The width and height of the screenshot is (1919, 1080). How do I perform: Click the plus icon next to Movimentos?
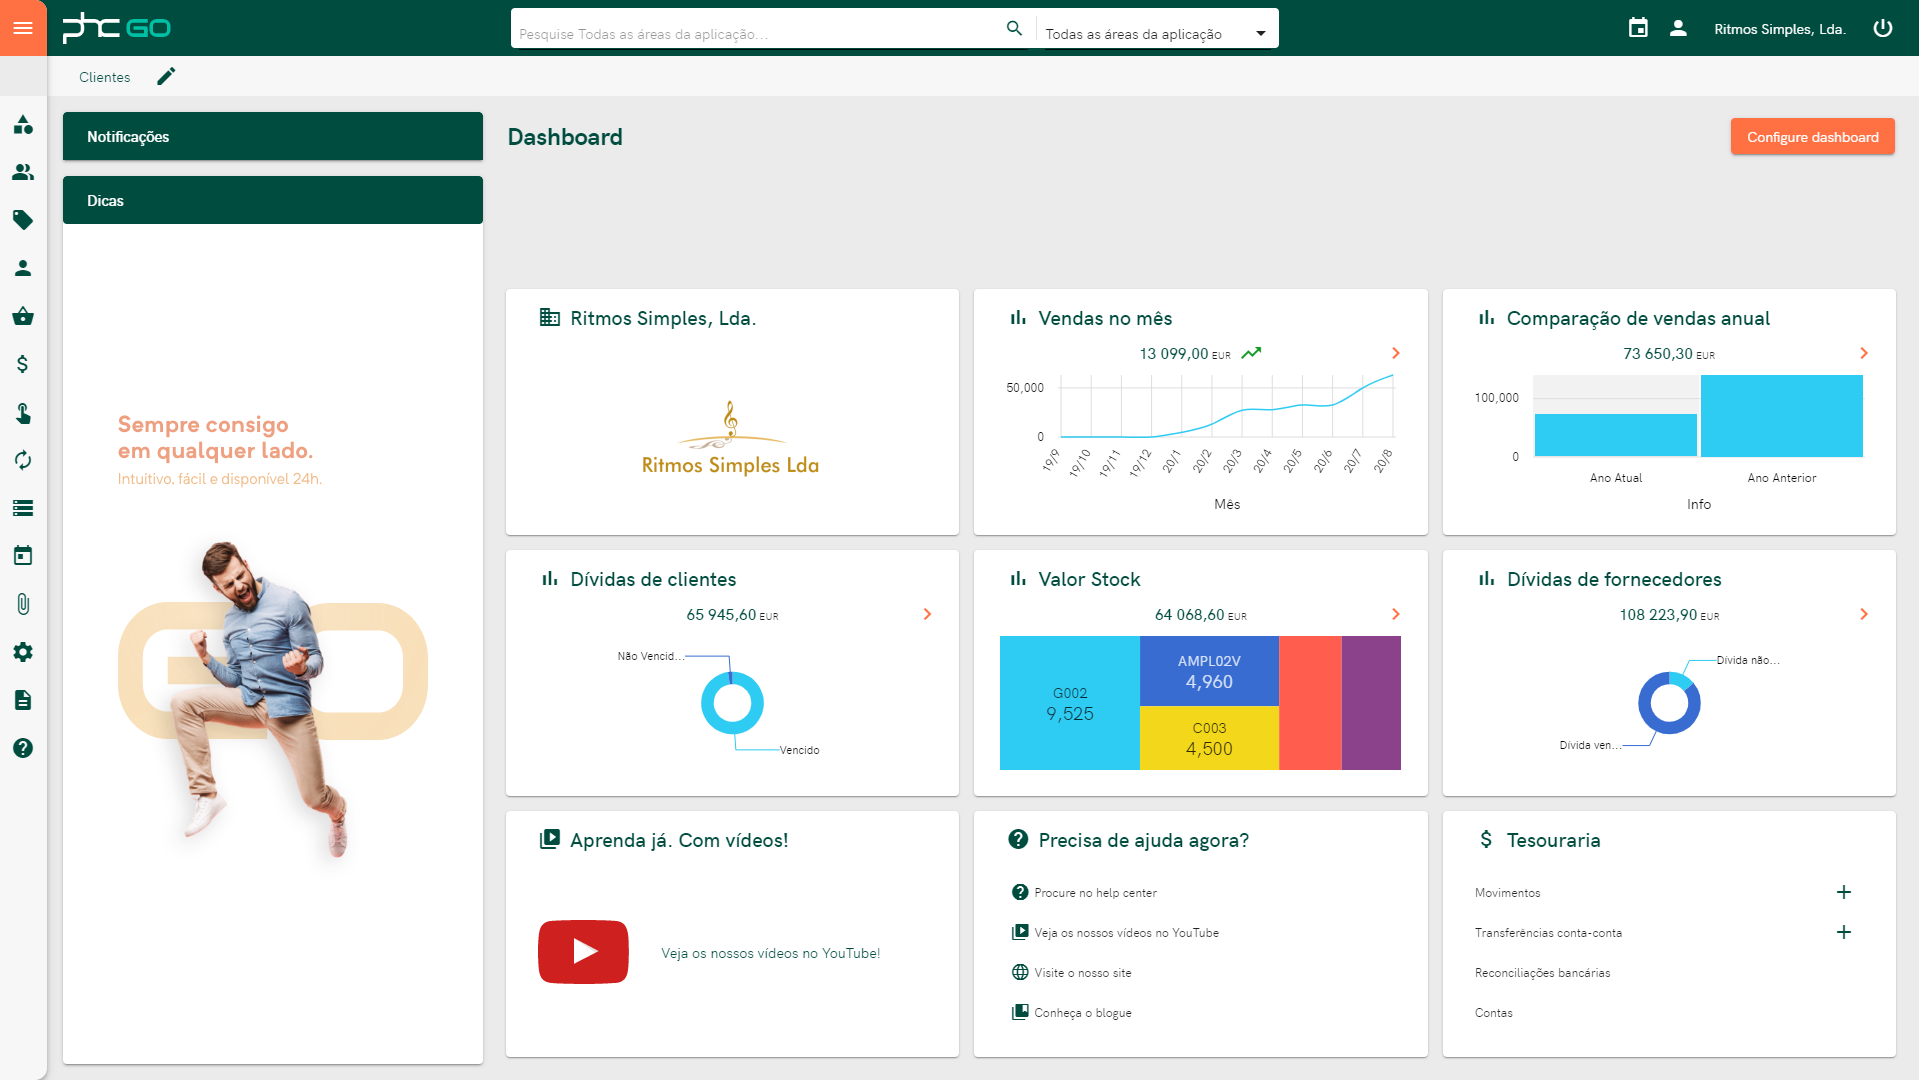[x=1844, y=892]
